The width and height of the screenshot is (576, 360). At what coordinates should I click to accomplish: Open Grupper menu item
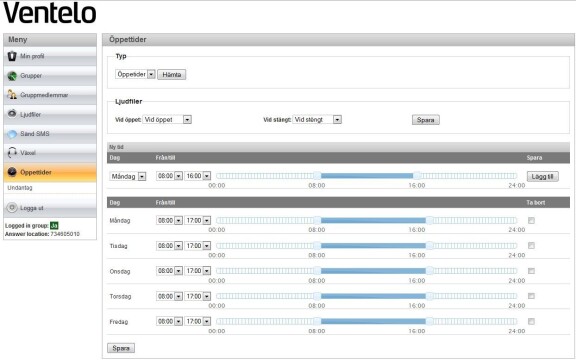[50, 76]
